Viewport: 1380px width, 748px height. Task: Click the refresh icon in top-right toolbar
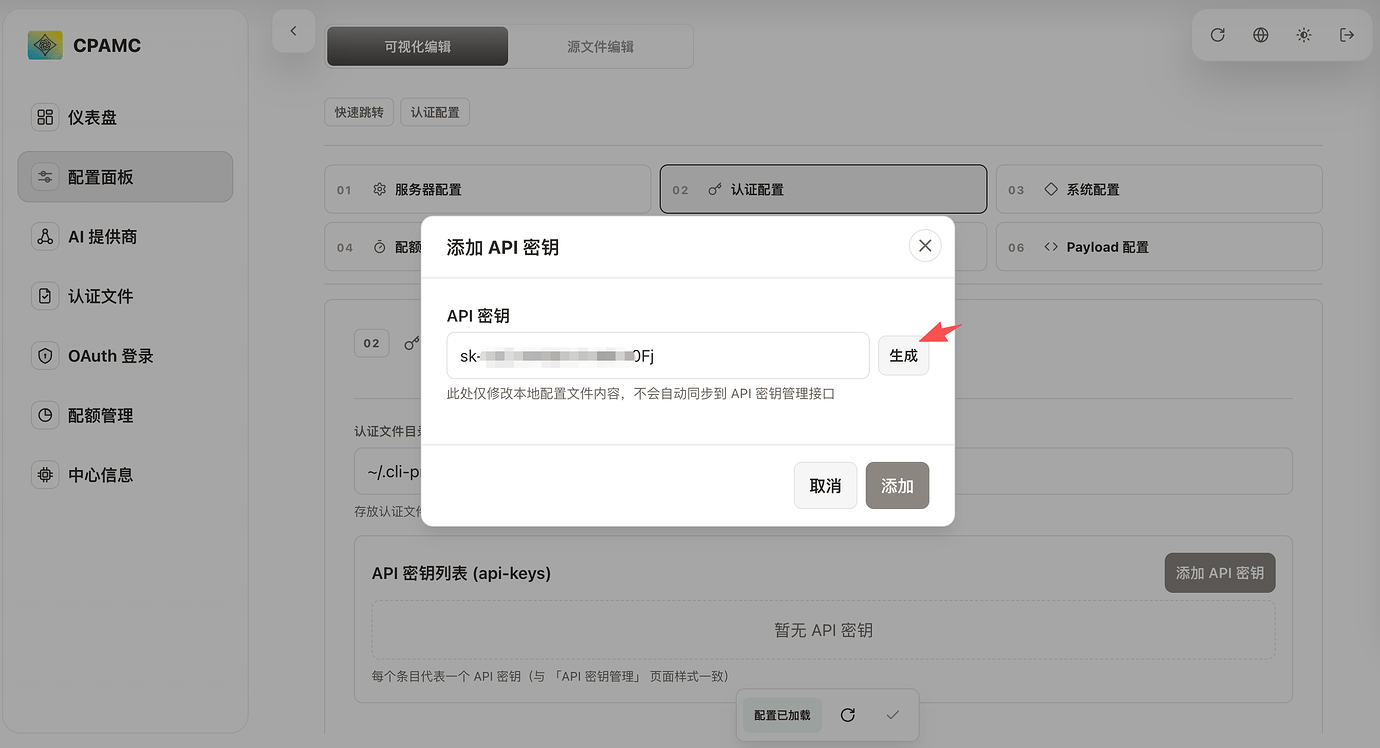[1218, 35]
